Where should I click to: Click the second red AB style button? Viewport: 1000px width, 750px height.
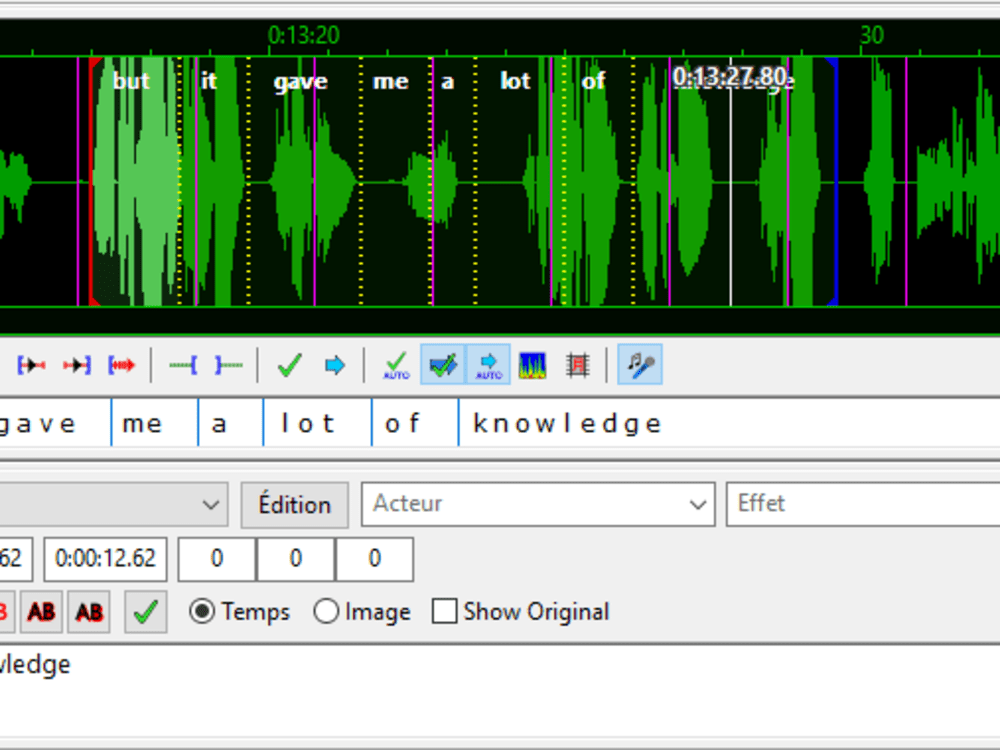point(41,612)
